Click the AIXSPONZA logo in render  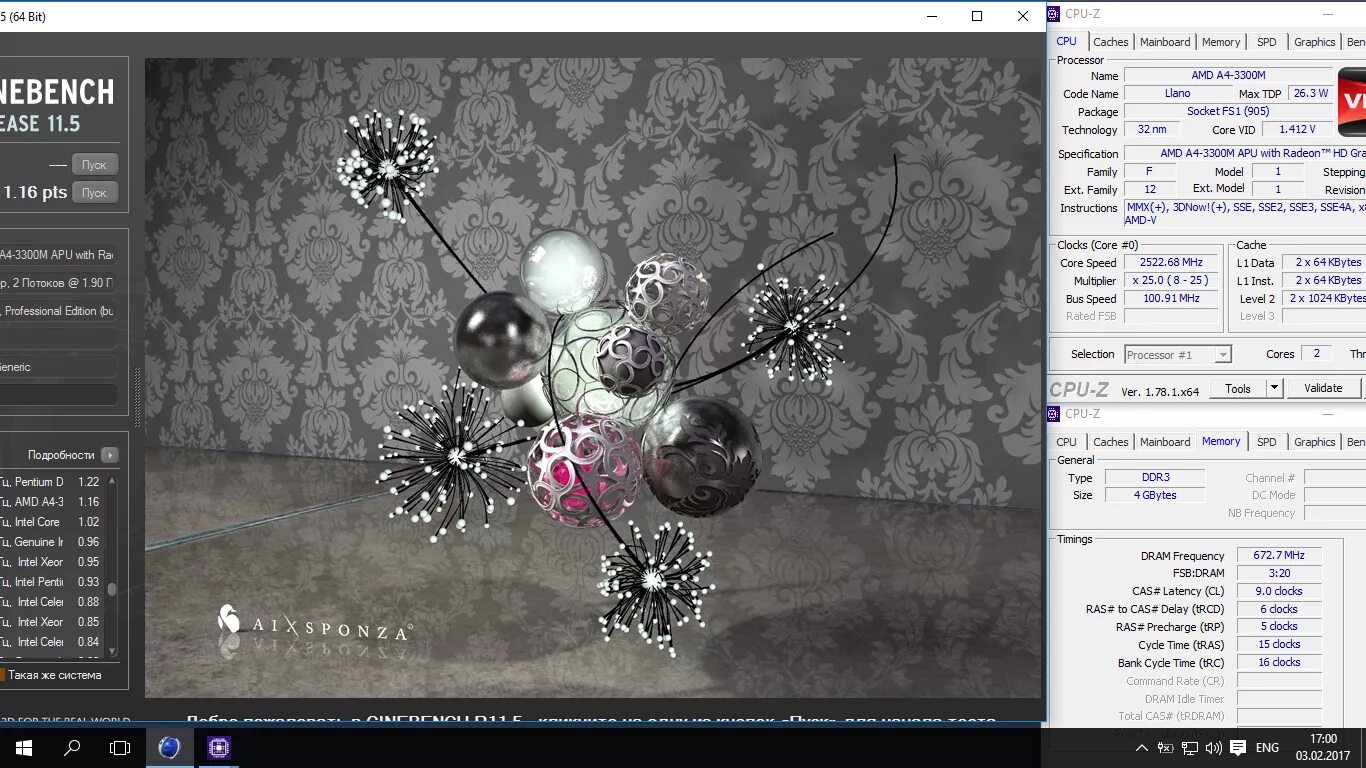point(314,625)
